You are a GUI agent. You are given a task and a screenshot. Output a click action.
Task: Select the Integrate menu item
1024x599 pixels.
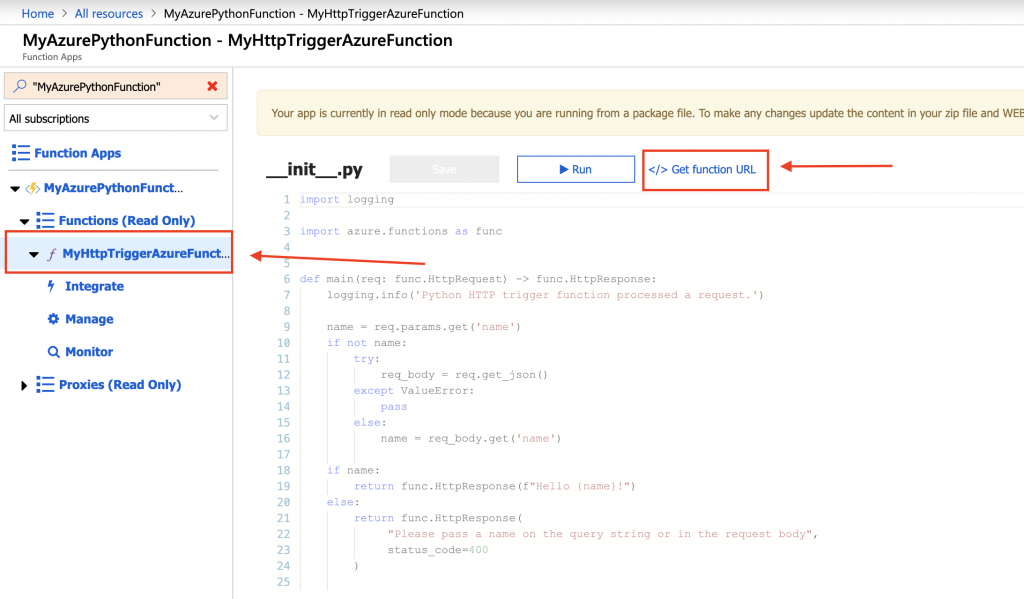[94, 286]
